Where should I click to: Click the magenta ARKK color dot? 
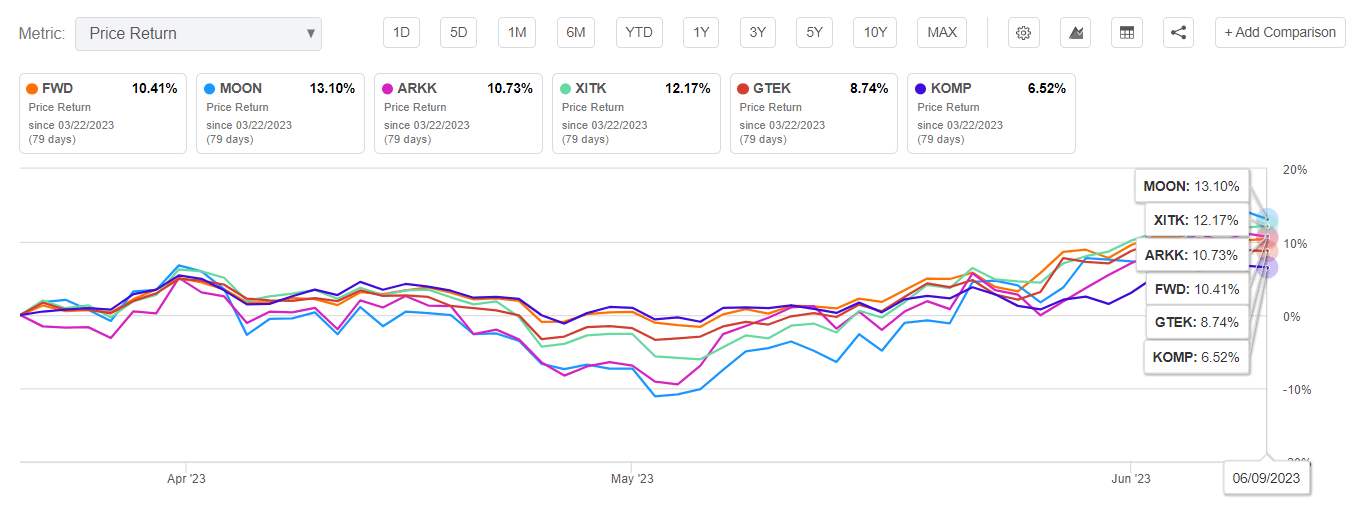[x=389, y=89]
